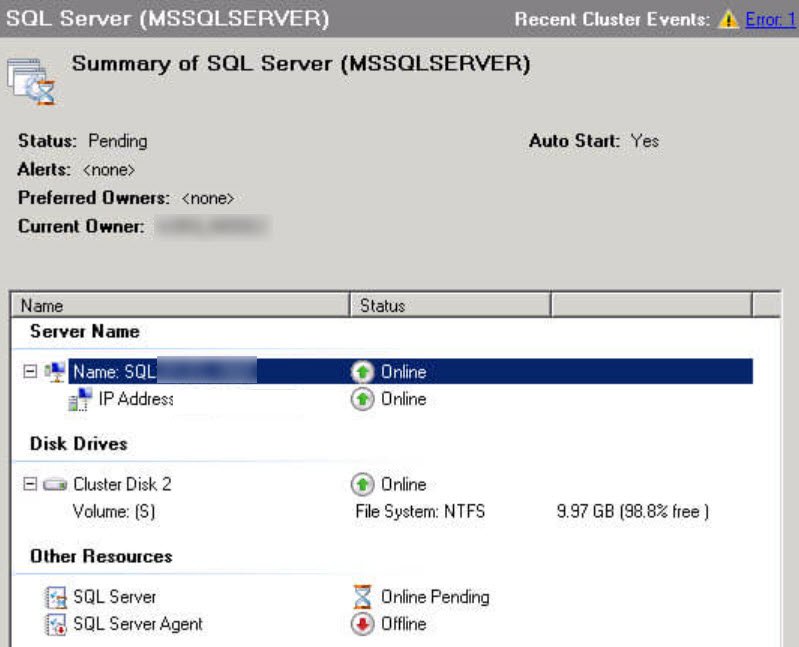Click the green Online arrow in Name: SQL row

(x=362, y=372)
